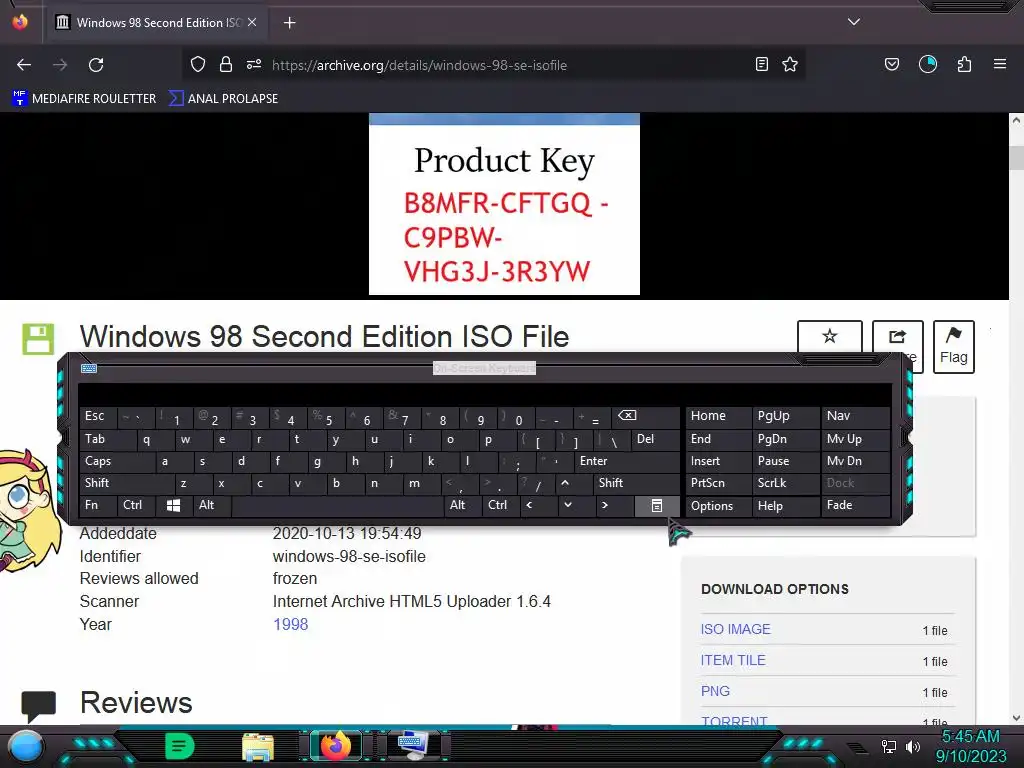Open the 1998 year link
1024x768 pixels.
(291, 624)
